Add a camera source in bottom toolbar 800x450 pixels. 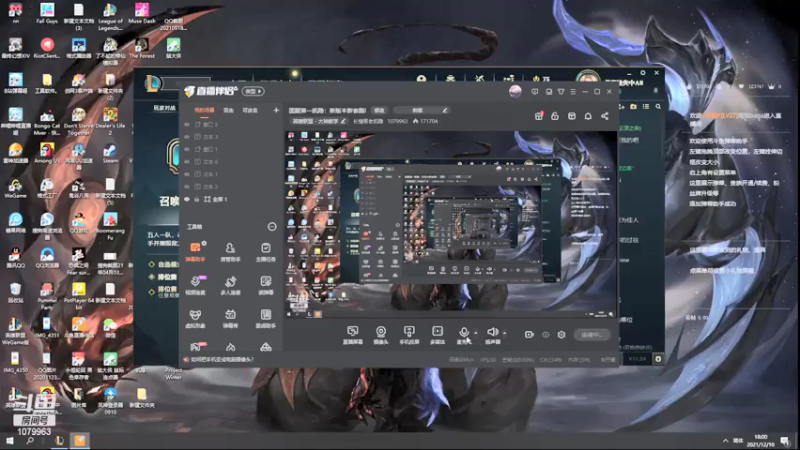tap(381, 335)
